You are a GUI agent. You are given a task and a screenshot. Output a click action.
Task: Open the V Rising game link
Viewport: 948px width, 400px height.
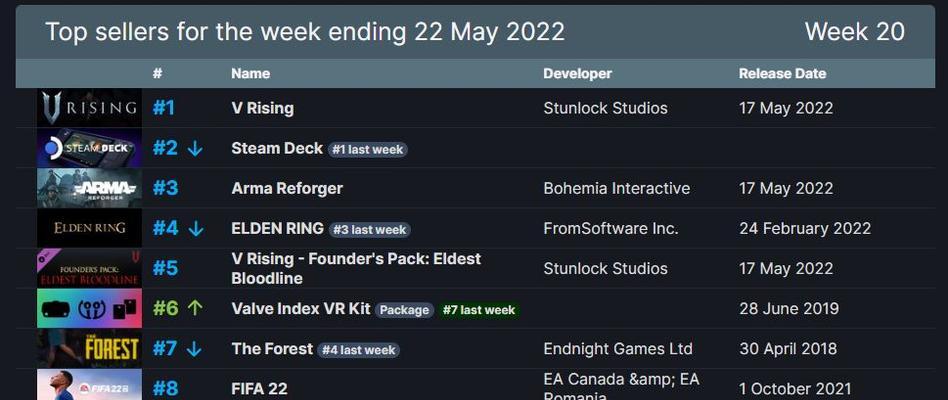(262, 108)
